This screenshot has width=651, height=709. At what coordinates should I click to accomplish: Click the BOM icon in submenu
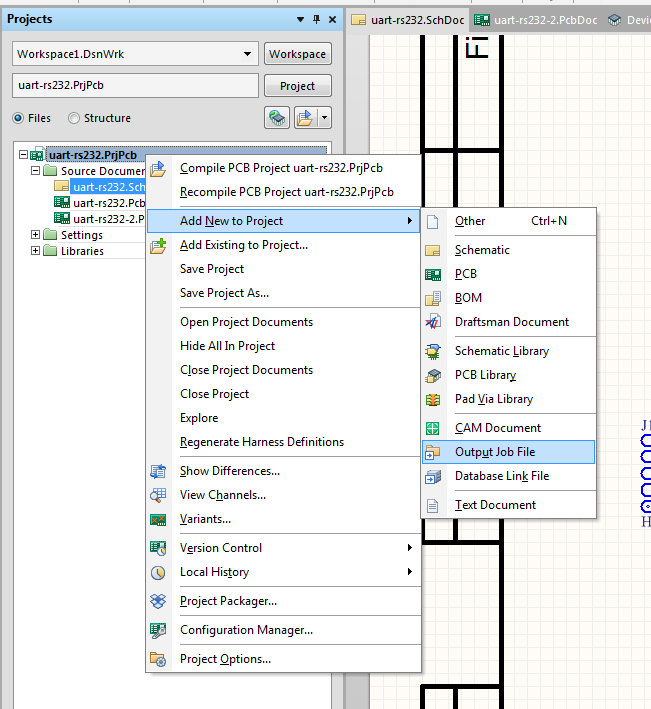coord(433,298)
